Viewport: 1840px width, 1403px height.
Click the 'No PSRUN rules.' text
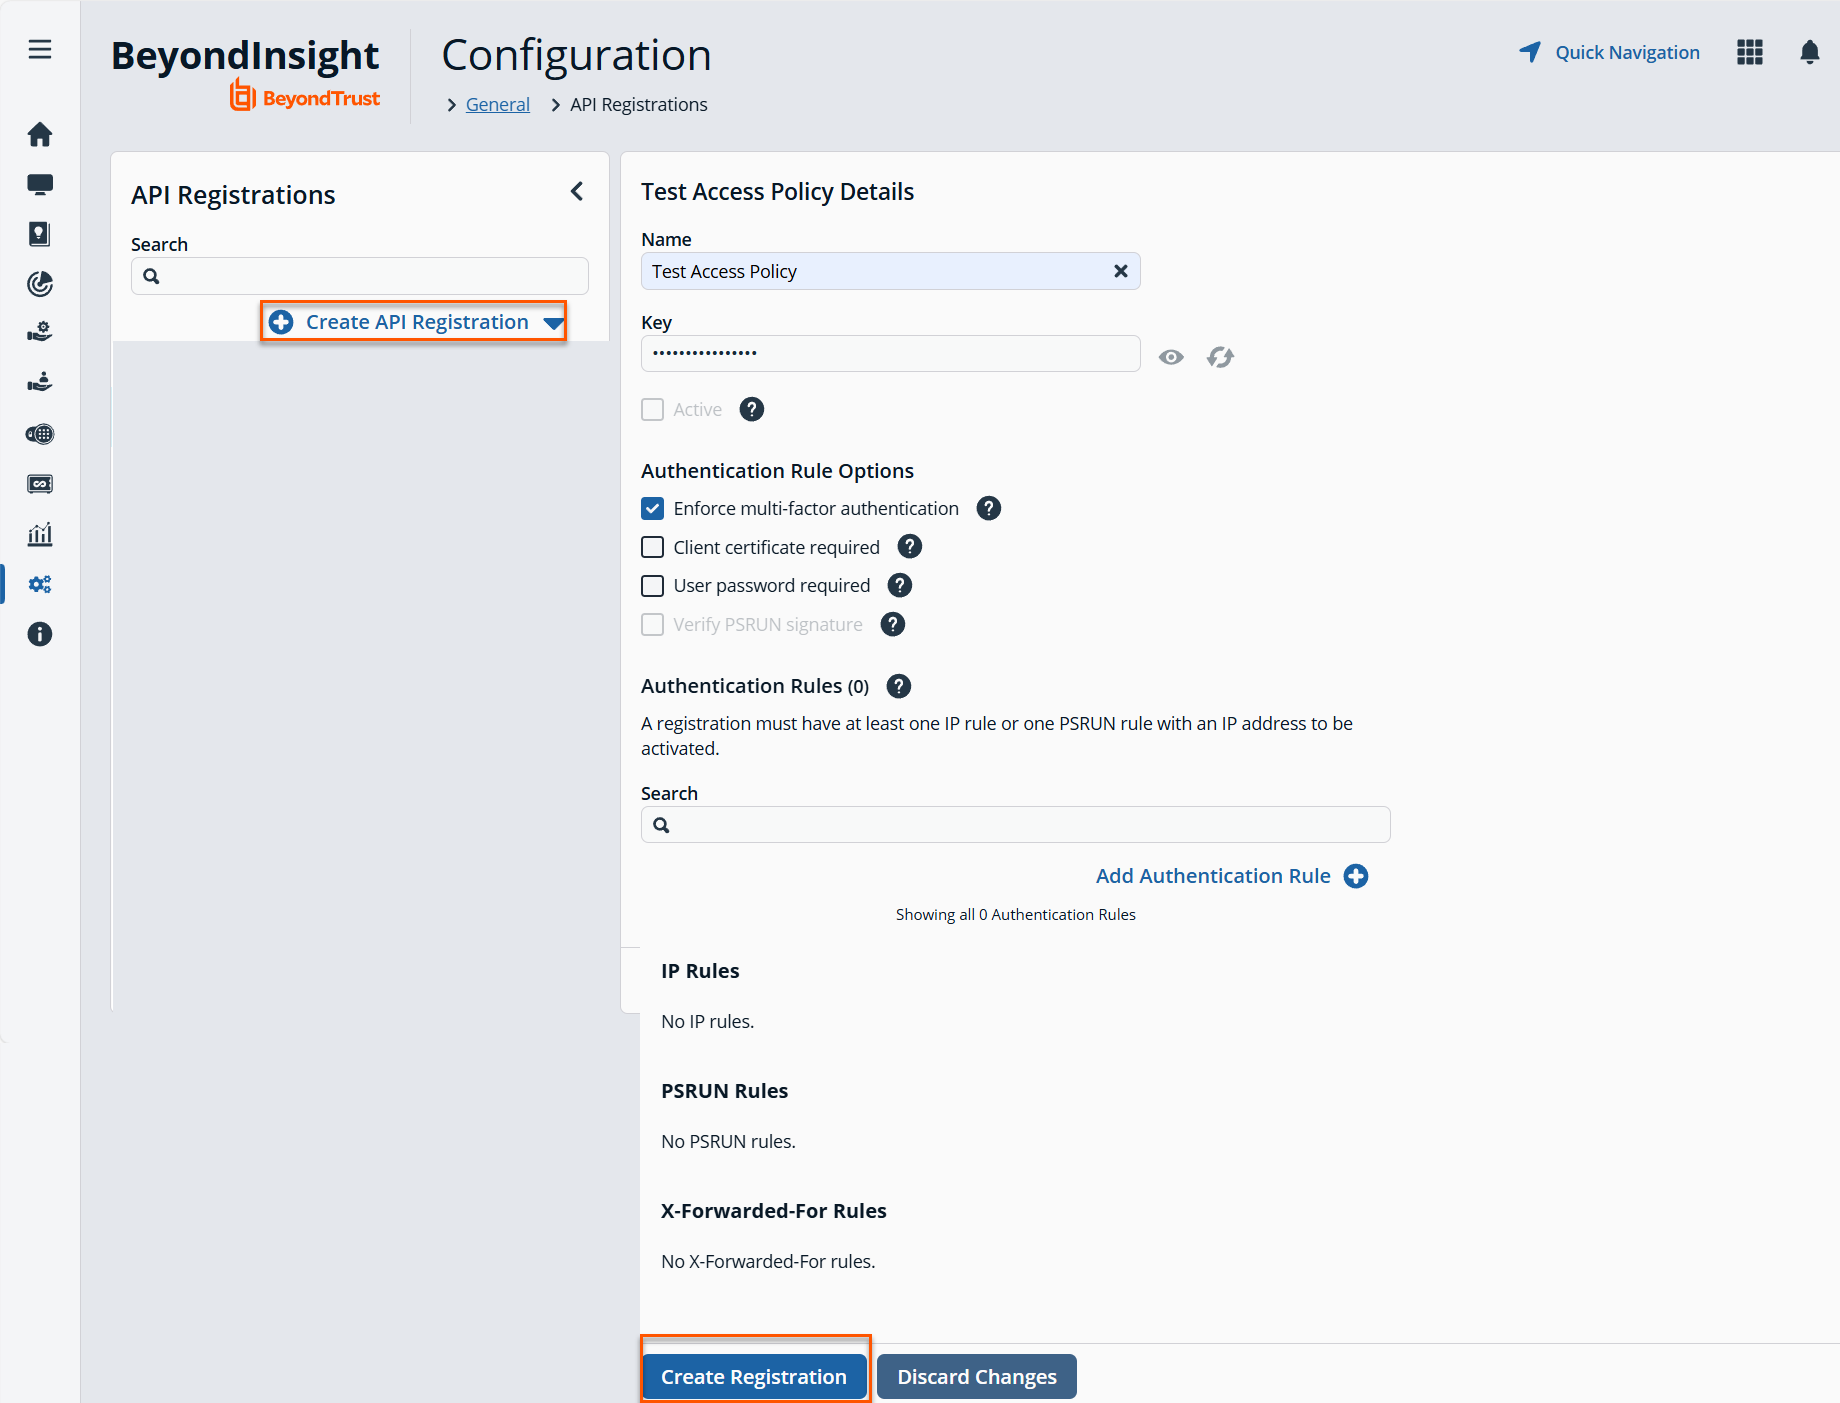pyautogui.click(x=728, y=1141)
